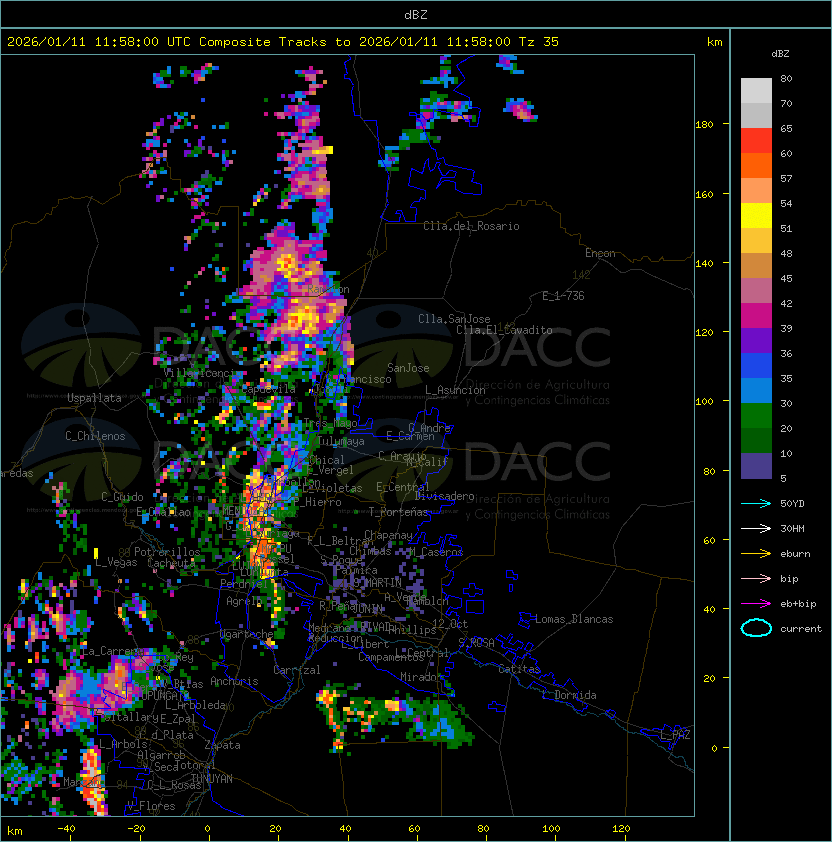Click the '50YD' legend label
832x842 pixels.
click(792, 503)
